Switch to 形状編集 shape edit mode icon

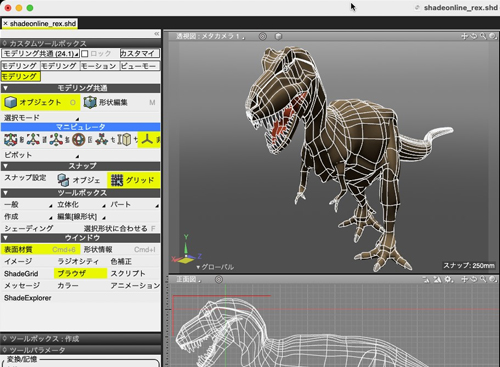90,102
